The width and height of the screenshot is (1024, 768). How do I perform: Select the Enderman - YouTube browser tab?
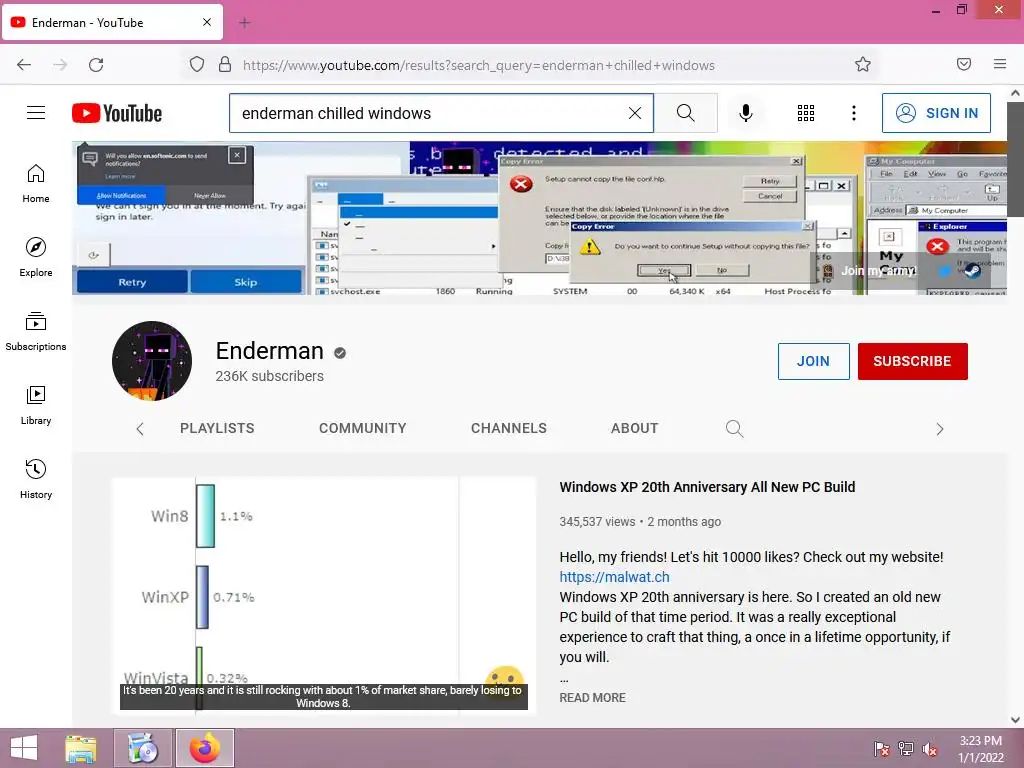pos(112,23)
